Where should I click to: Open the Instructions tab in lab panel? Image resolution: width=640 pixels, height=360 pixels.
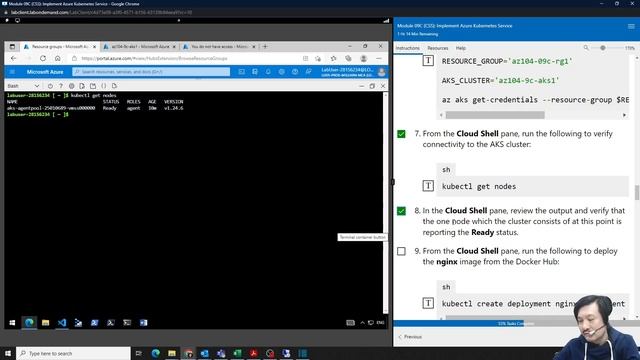(x=407, y=48)
